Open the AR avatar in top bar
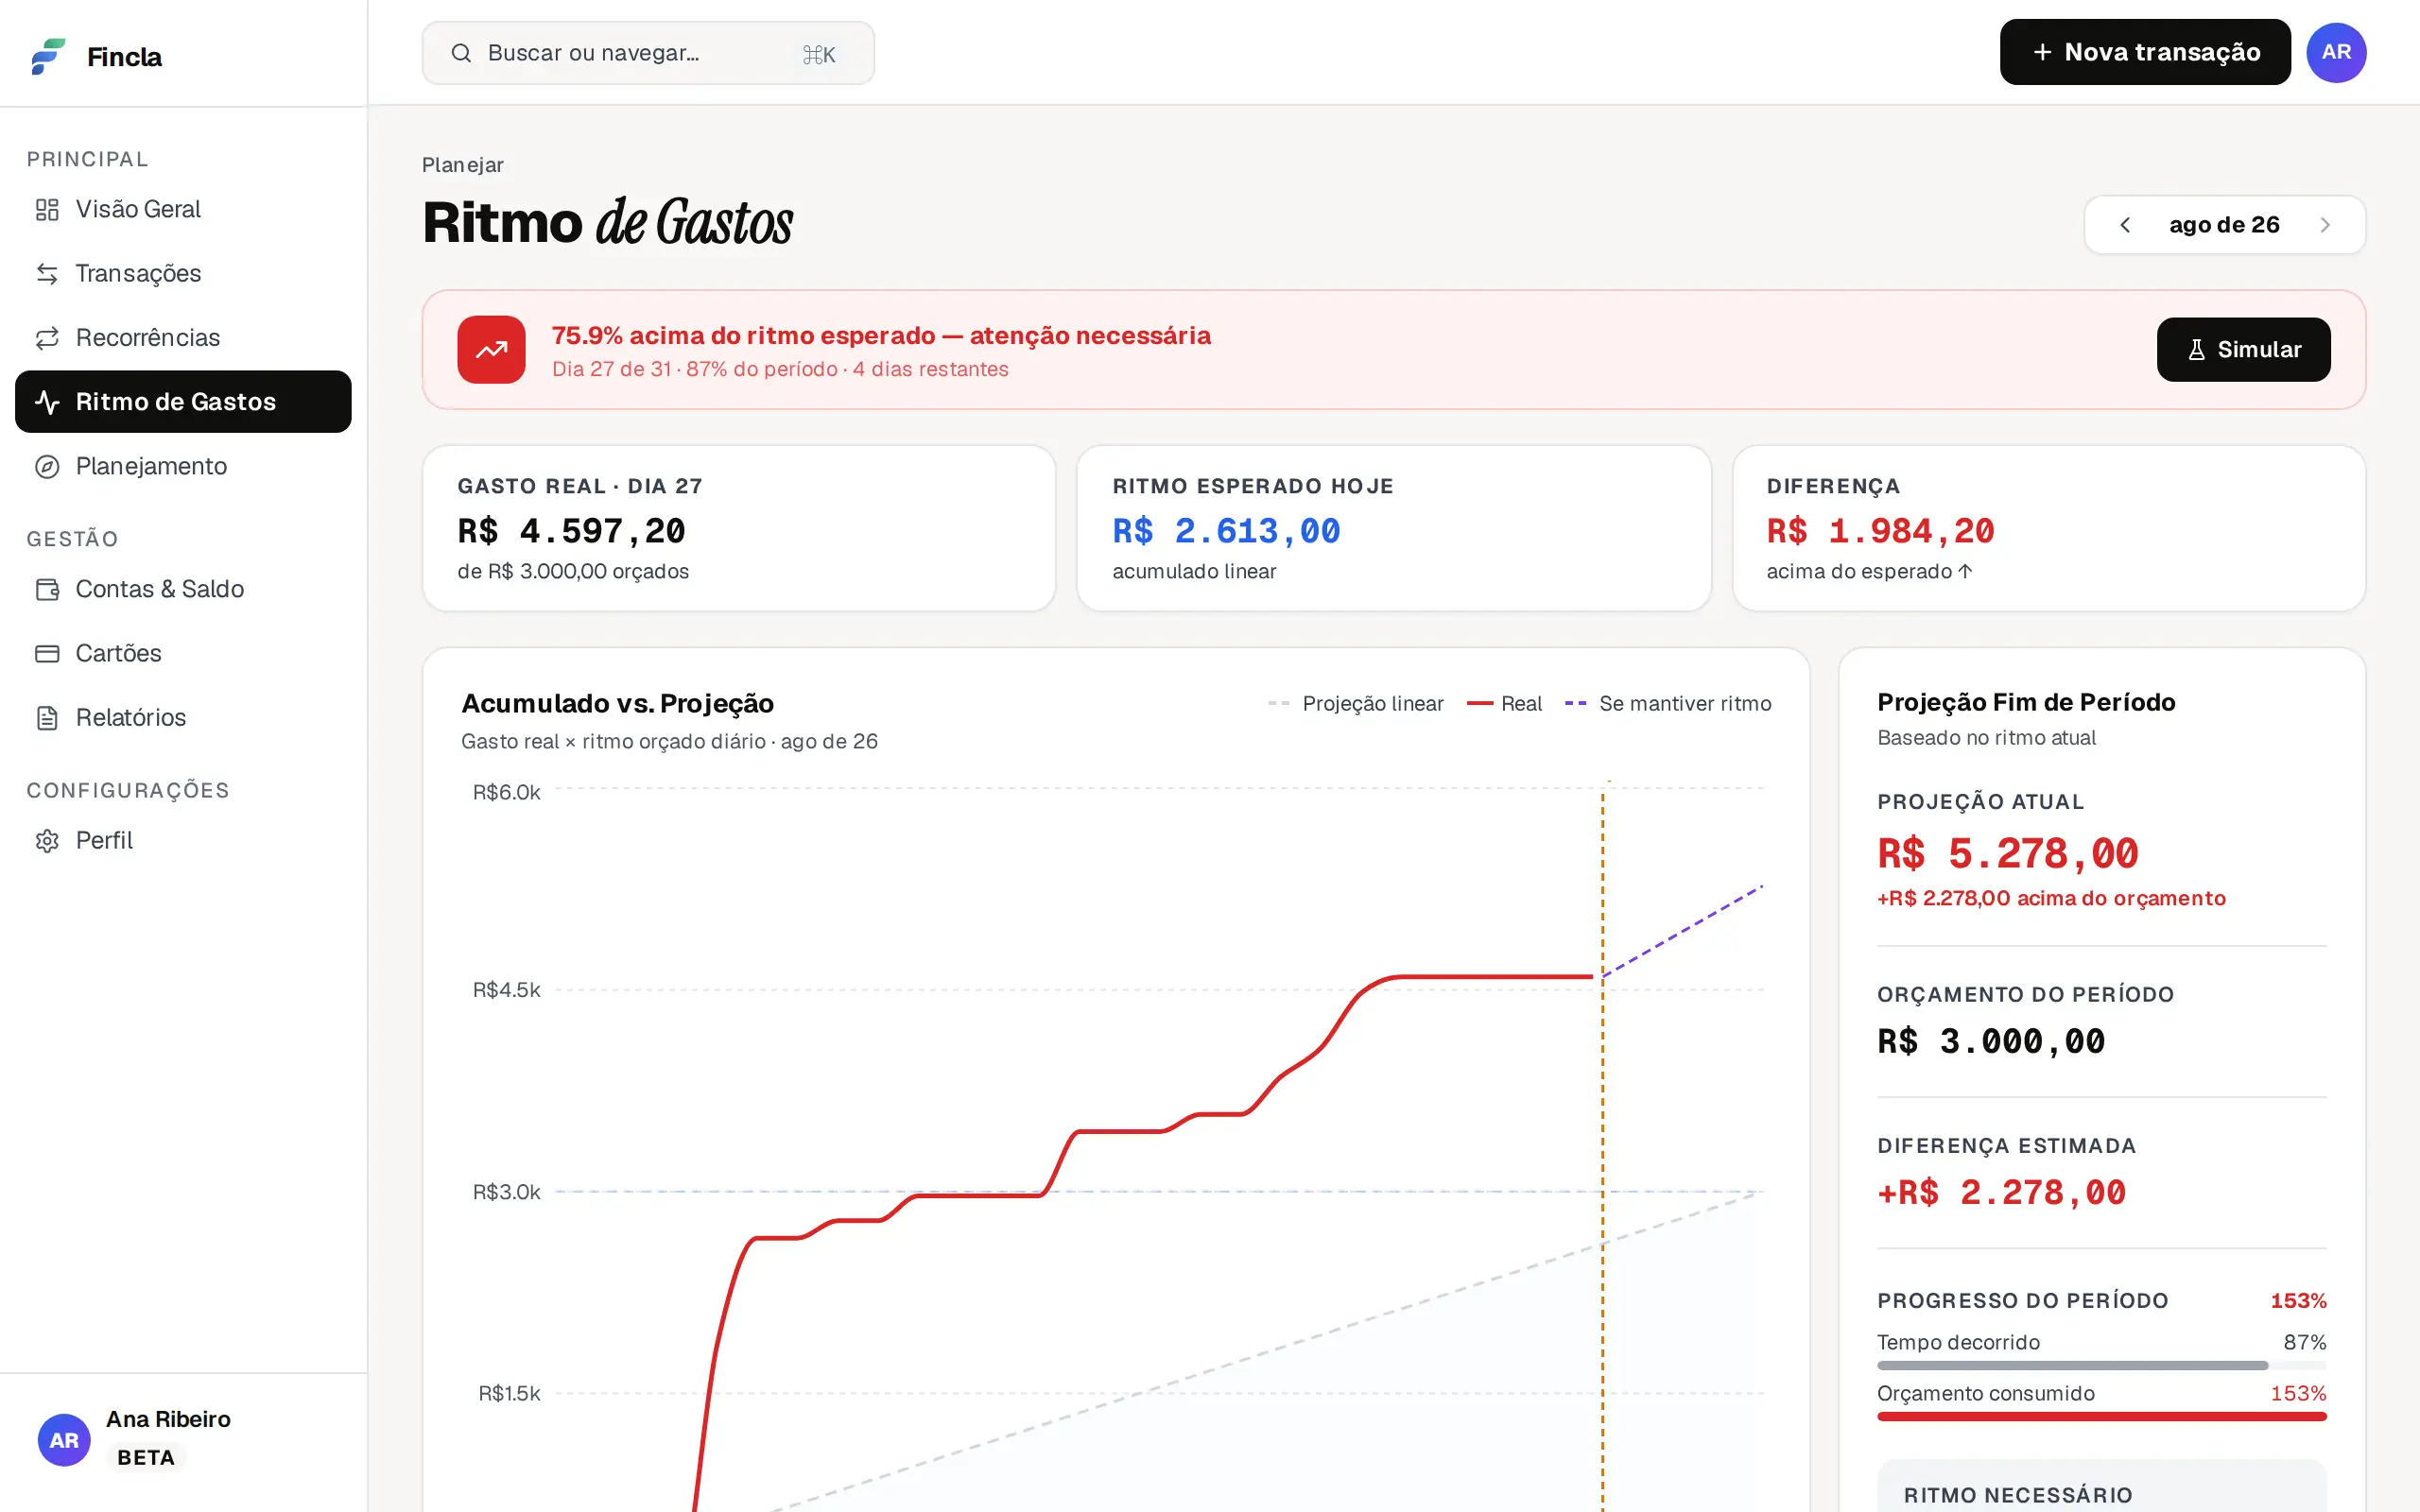The height and width of the screenshot is (1512, 2420). tap(2336, 52)
